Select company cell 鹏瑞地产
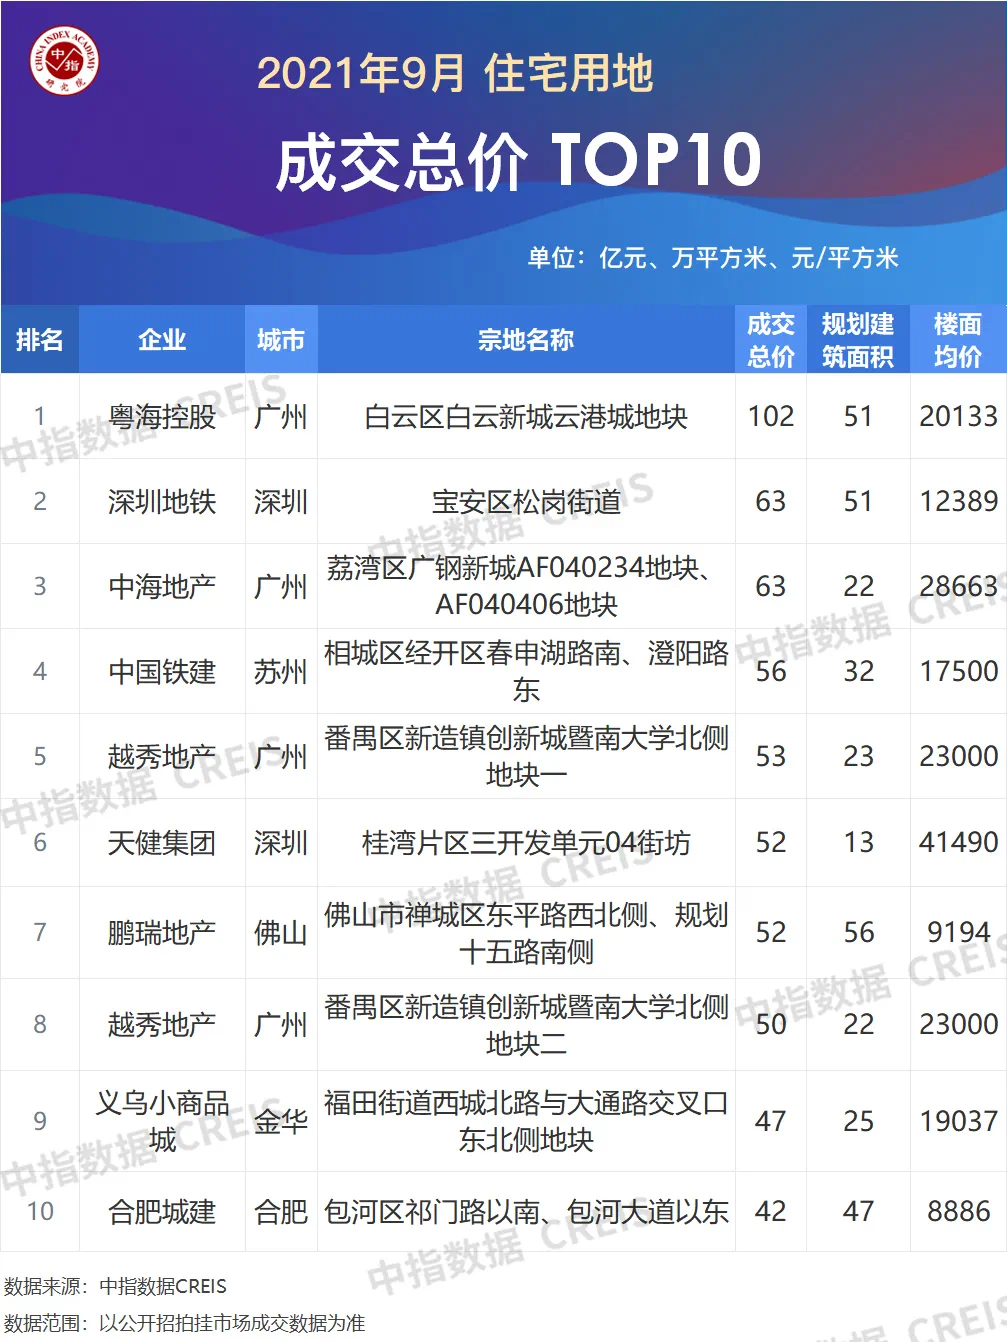Screen dimensions: 1007x1342 coord(162,933)
